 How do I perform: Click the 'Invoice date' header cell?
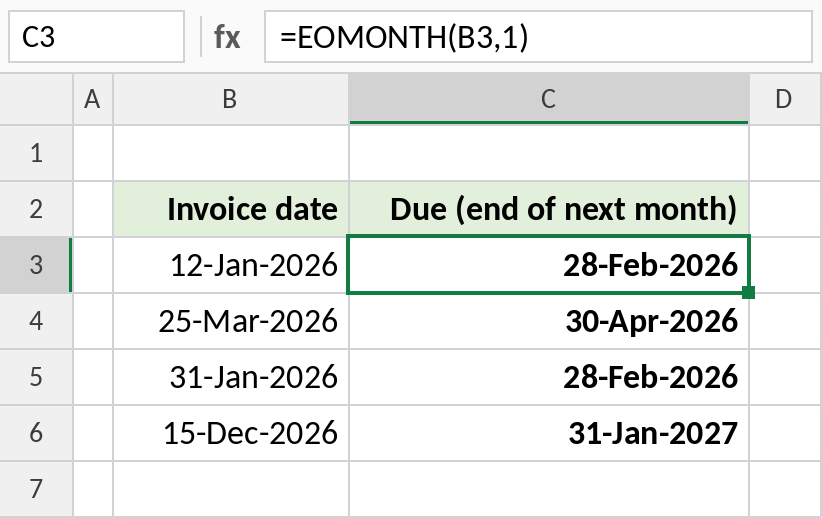231,209
